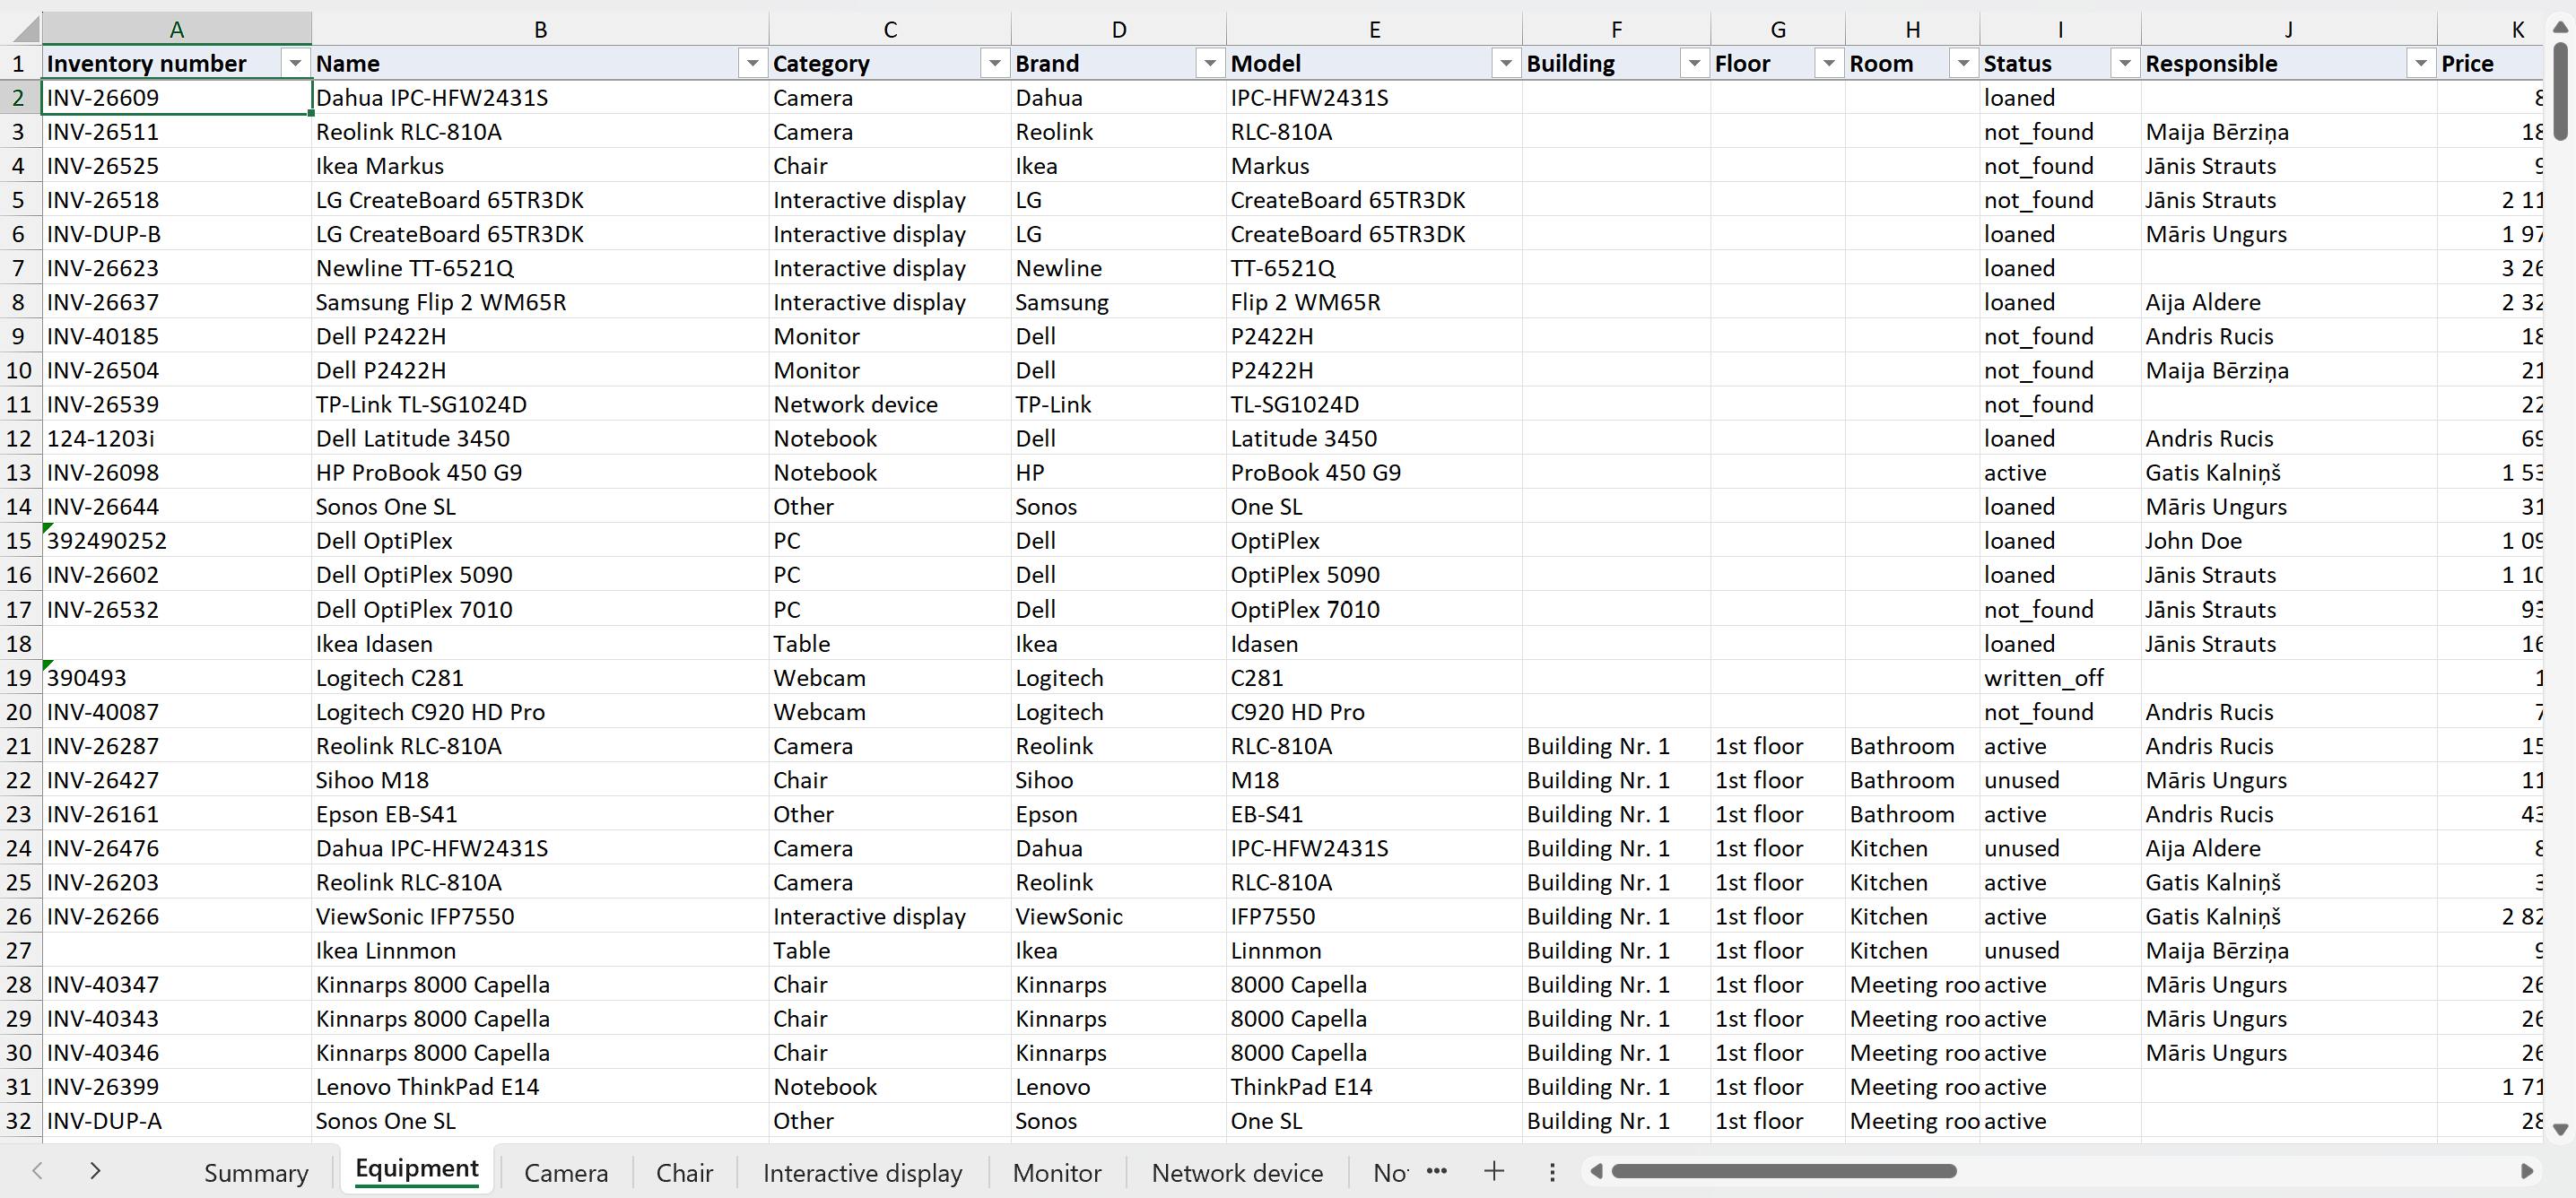
Task: Click the vertical scrollbar down arrow
Action: pyautogui.click(x=2560, y=1129)
